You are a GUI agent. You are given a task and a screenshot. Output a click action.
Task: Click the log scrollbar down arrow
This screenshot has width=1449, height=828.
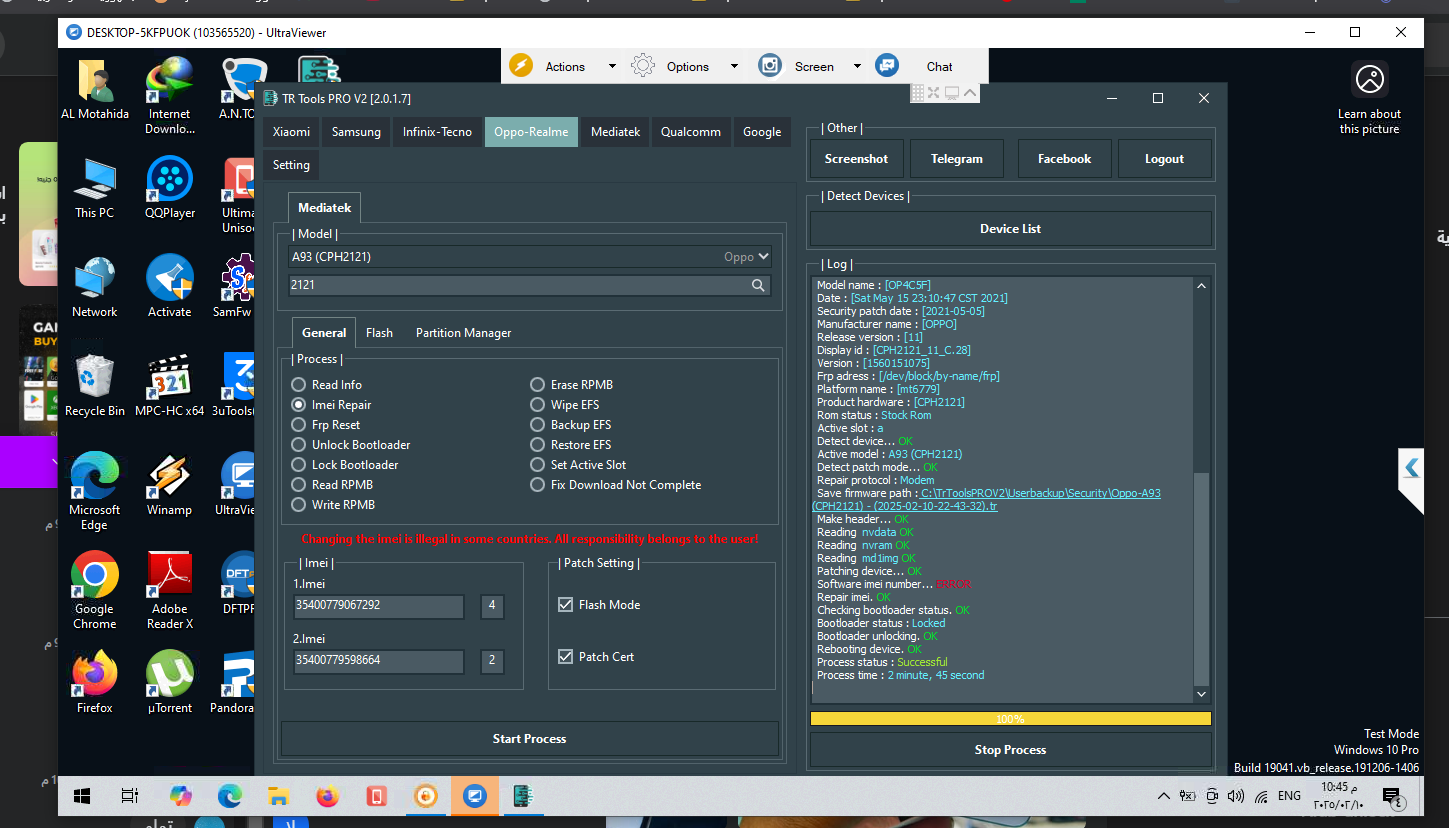point(1201,694)
